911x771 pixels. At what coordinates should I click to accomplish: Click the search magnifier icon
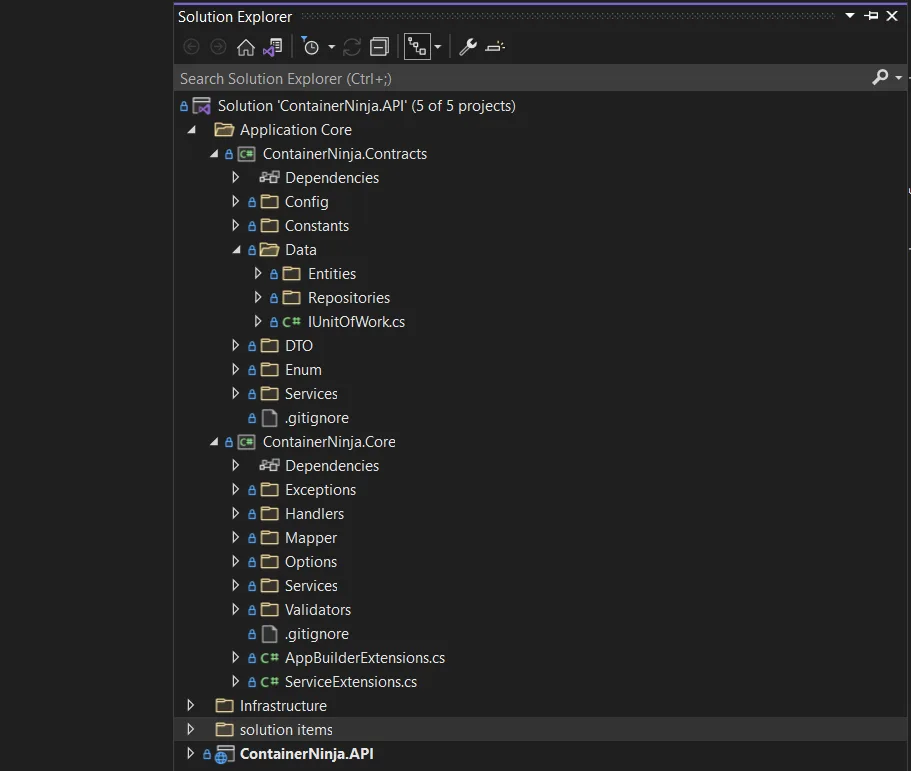point(880,78)
